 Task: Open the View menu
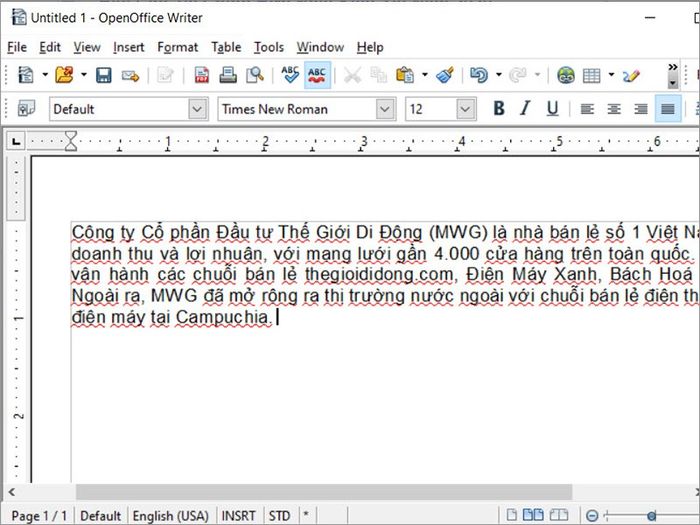coord(87,47)
